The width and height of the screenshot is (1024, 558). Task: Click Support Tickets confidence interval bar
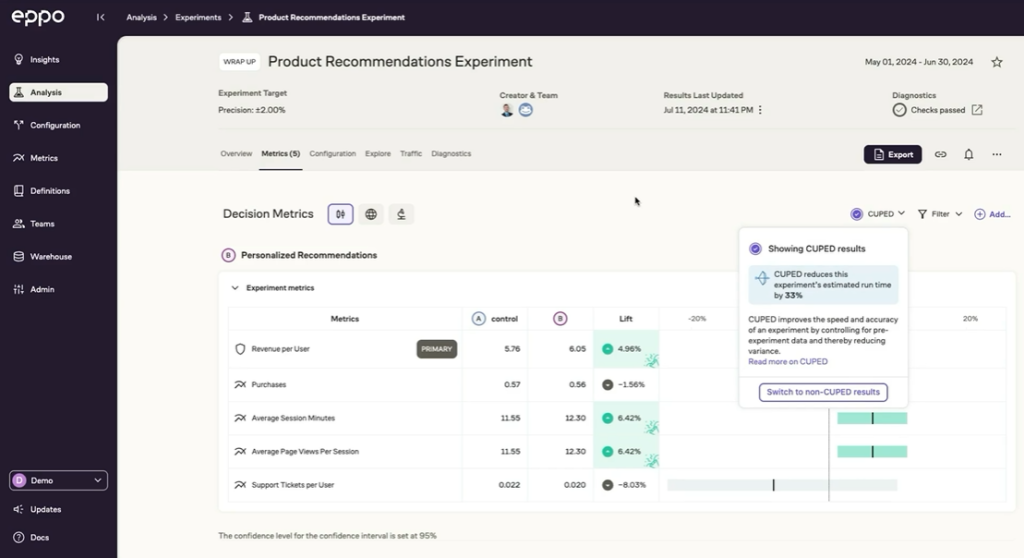pos(782,485)
